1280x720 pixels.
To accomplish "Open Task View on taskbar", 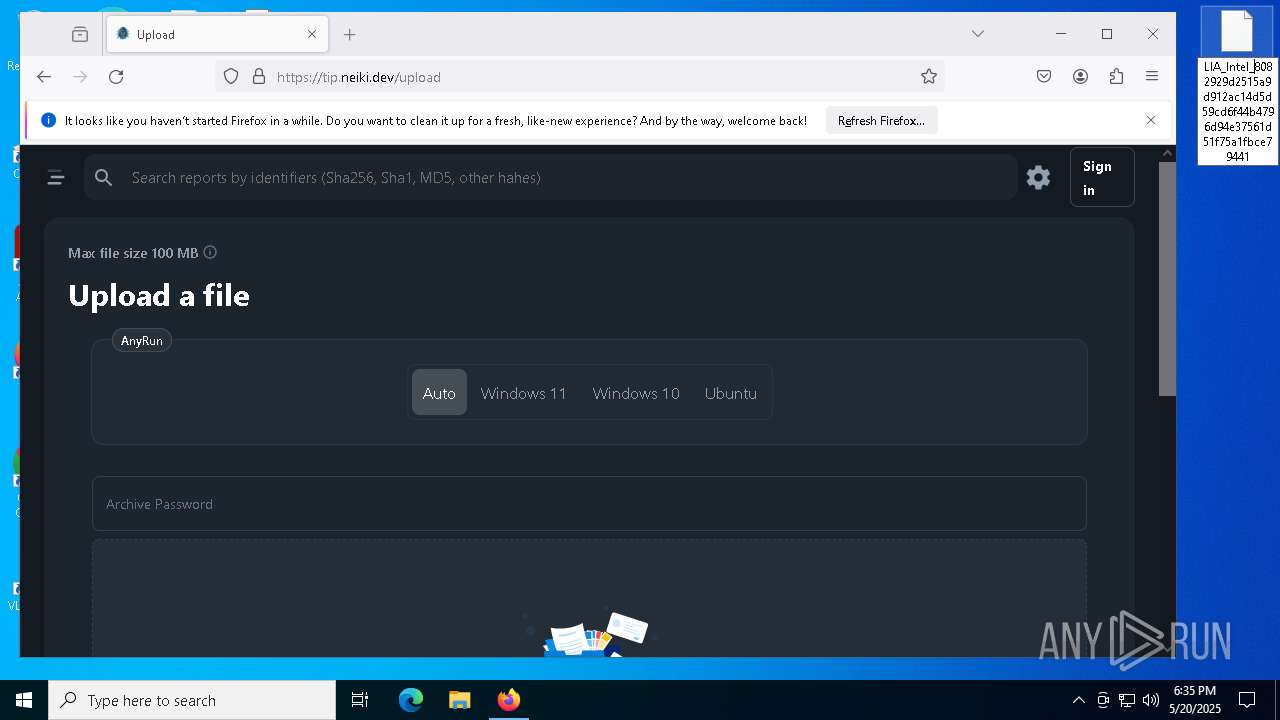I will [x=360, y=700].
